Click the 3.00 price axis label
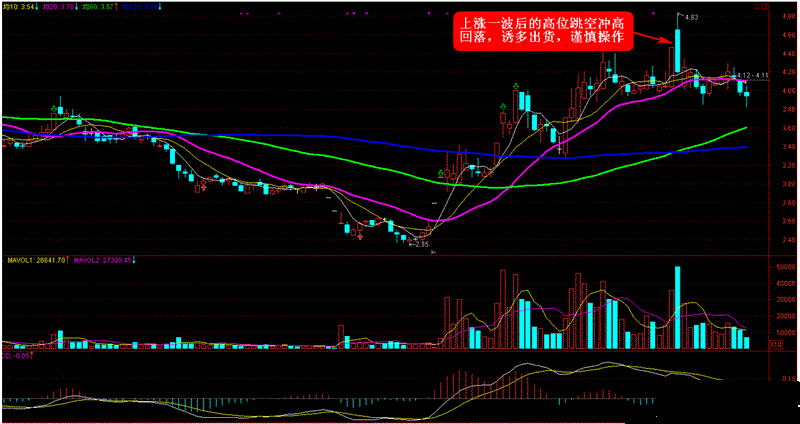The height and width of the screenshot is (424, 800). (x=783, y=184)
